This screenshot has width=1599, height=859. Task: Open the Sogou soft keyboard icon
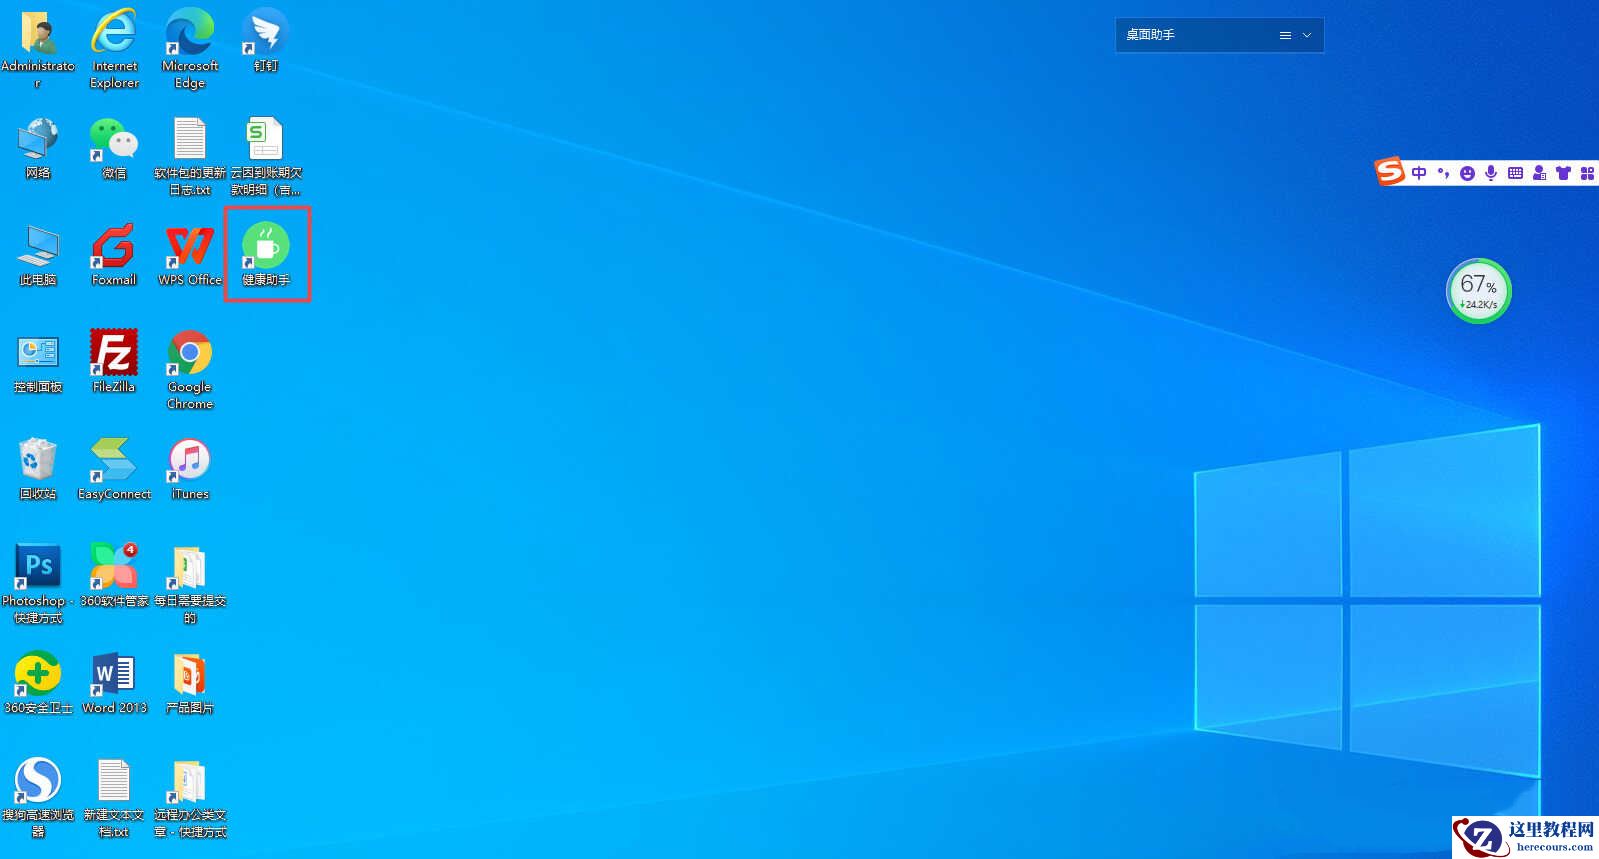click(x=1515, y=173)
